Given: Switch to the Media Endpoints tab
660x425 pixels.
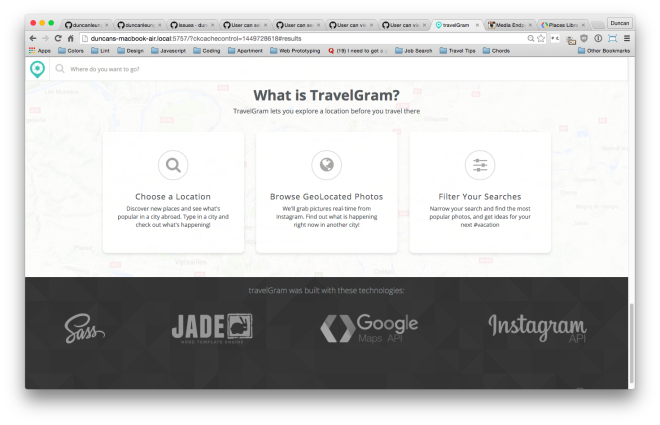Looking at the screenshot, I should (x=508, y=25).
